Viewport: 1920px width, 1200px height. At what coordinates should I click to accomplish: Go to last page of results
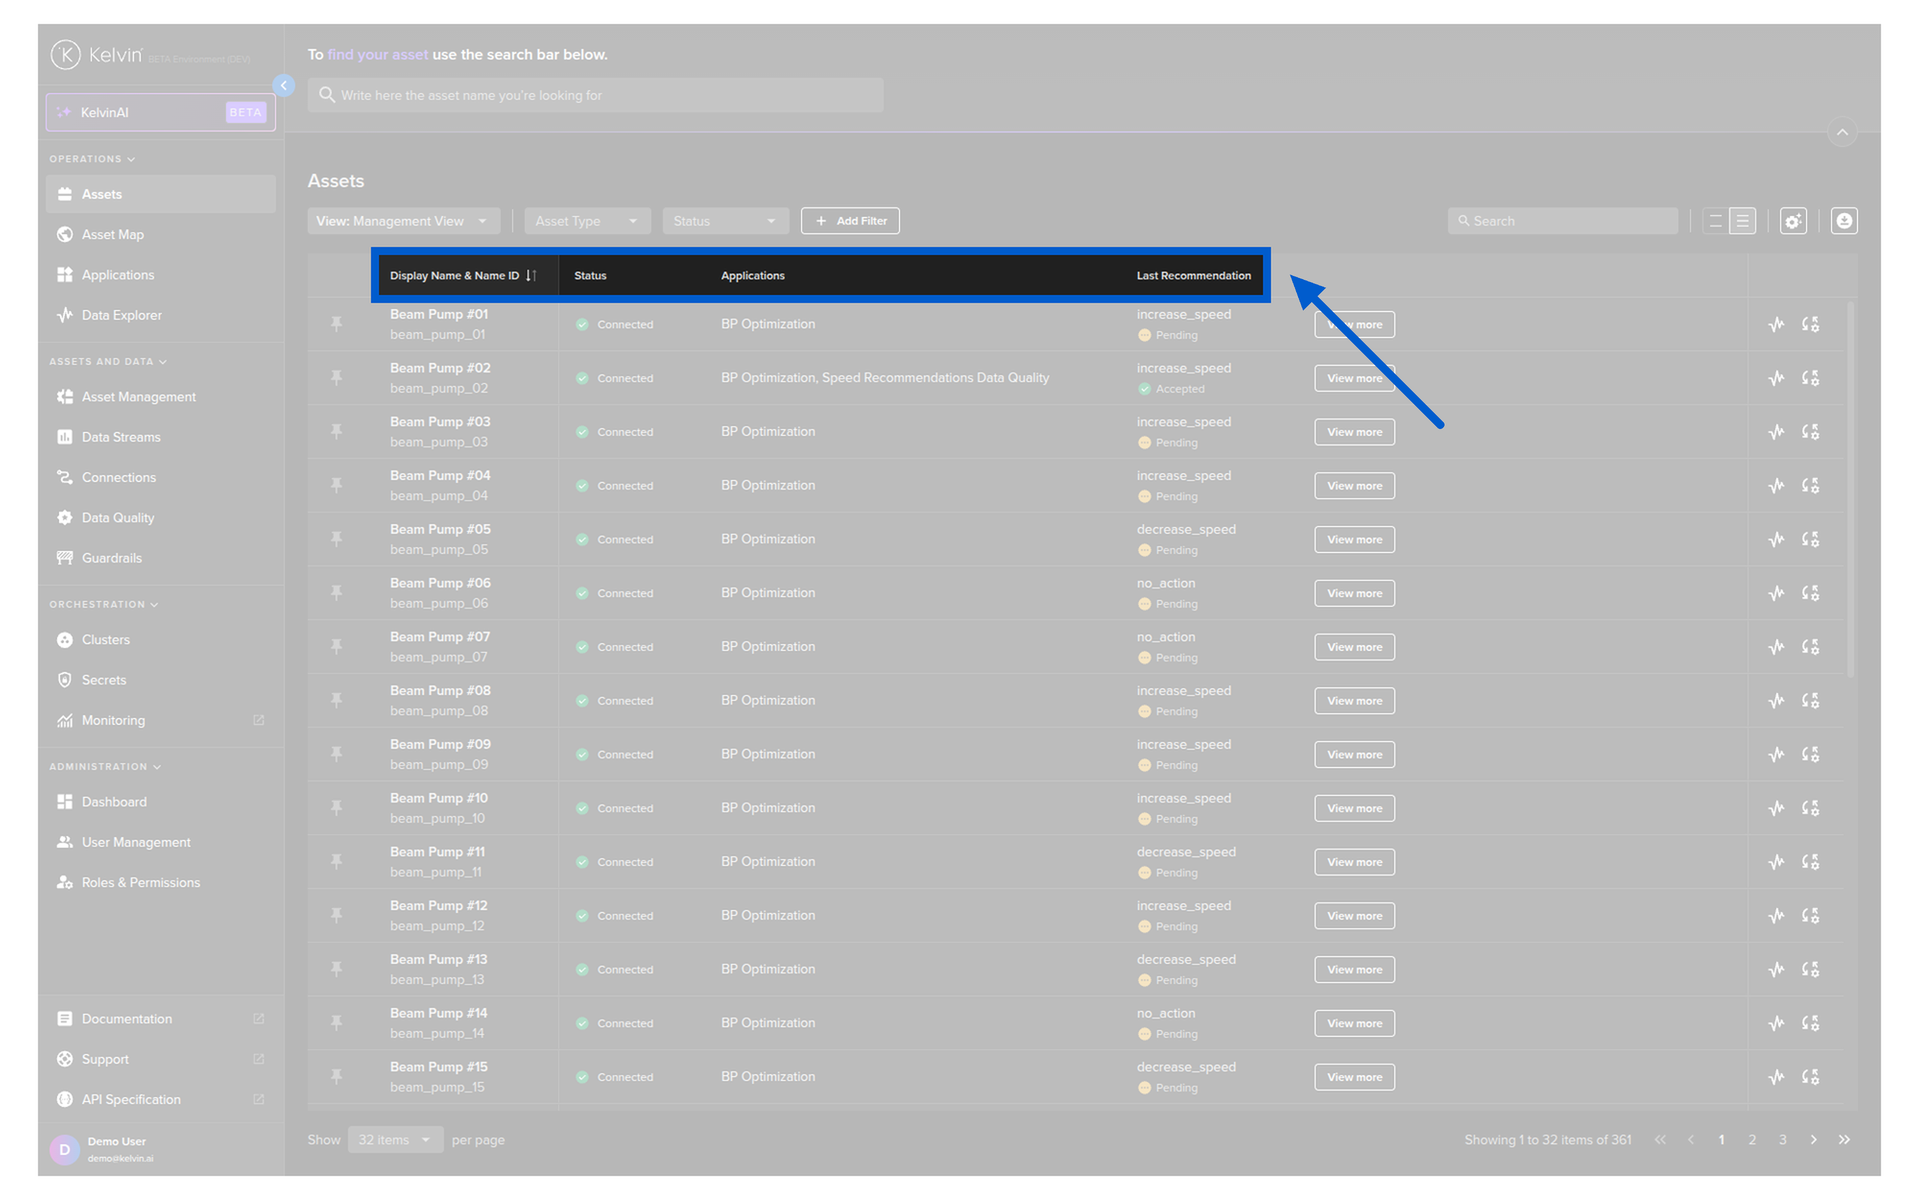(1844, 1140)
